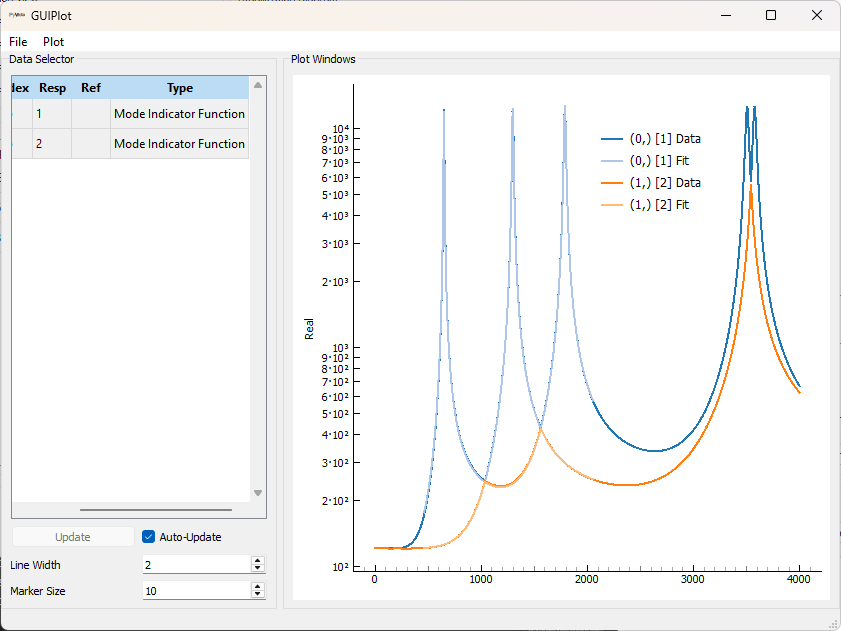Decrease Line Width with the down arrow
This screenshot has width=841, height=631.
257,569
